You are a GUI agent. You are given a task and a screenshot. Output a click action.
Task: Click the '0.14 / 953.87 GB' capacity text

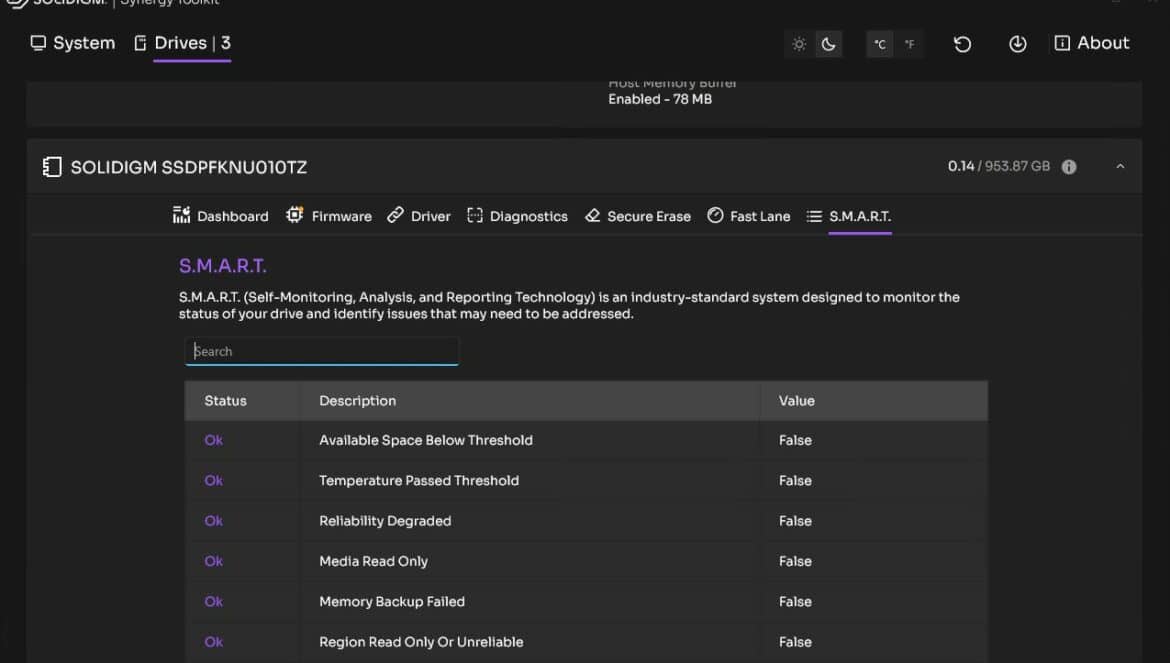(998, 166)
